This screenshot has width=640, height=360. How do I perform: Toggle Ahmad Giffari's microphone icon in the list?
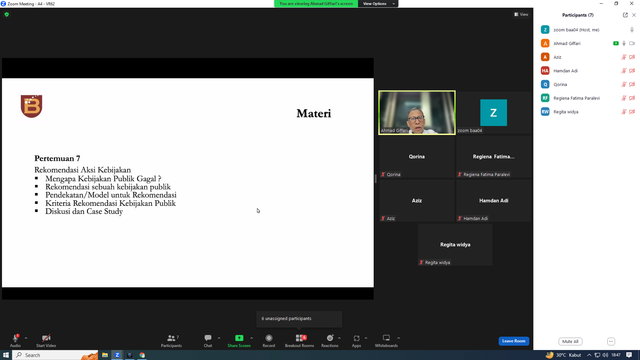point(624,43)
